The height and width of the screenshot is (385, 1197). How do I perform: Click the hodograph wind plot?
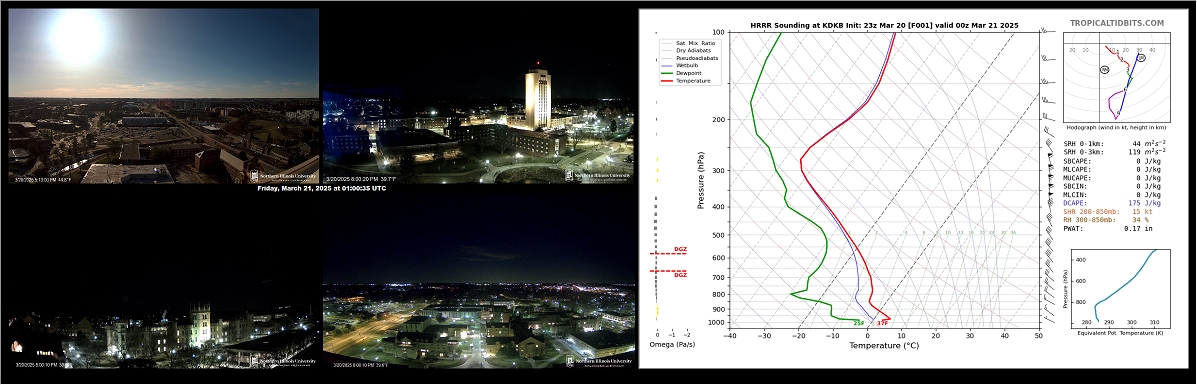tap(1116, 76)
